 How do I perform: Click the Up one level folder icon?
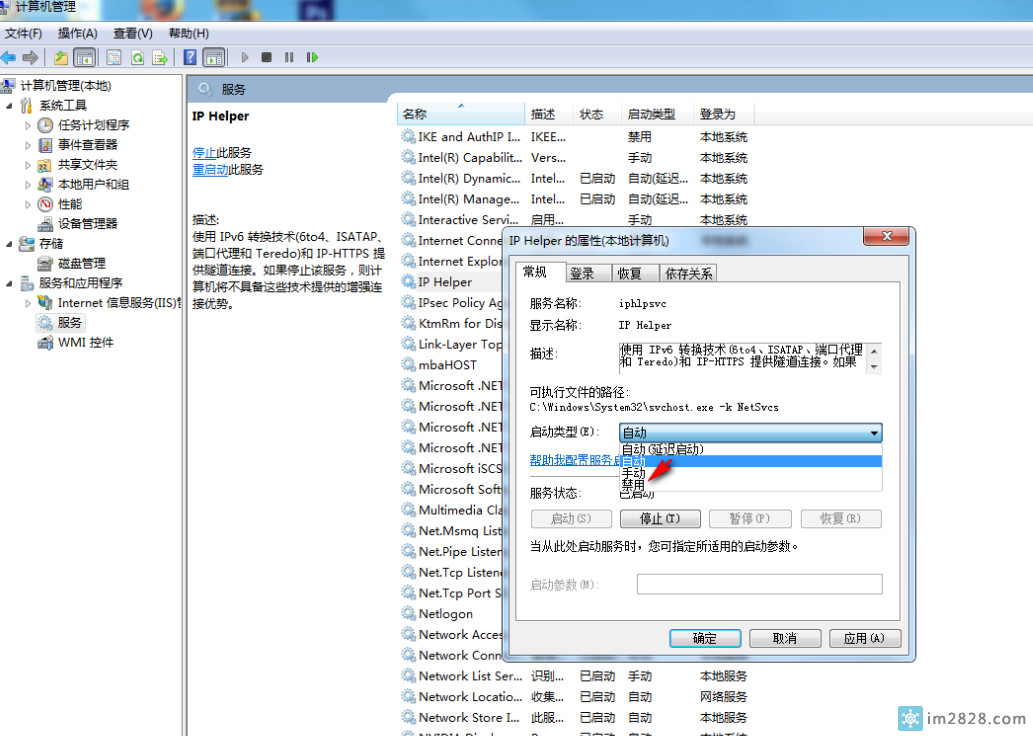point(61,57)
